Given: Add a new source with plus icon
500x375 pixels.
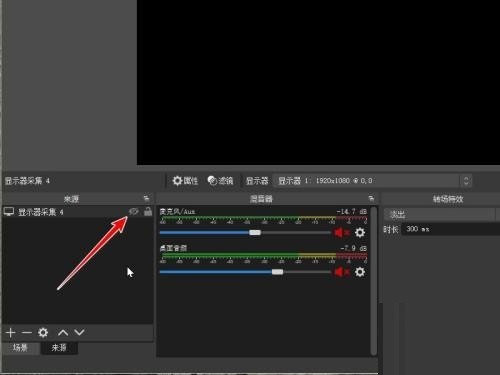Looking at the screenshot, I should [11, 332].
